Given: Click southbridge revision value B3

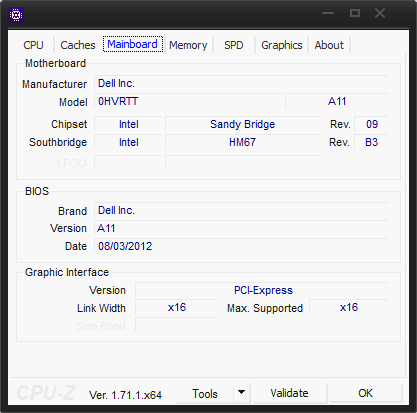Looking at the screenshot, I should pyautogui.click(x=372, y=142).
